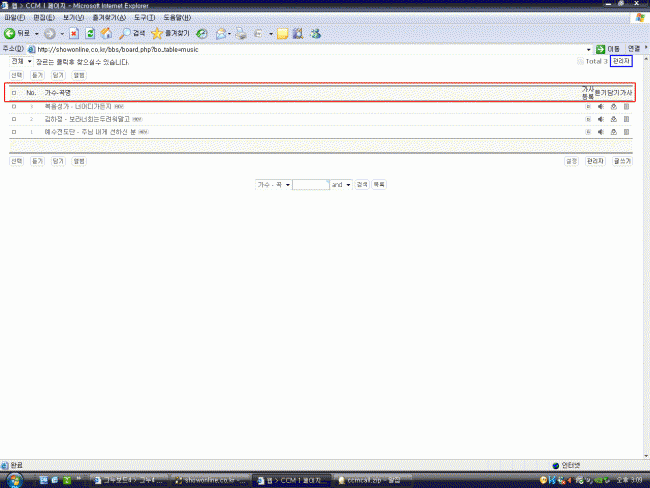650x488 pixels.
Task: Open the 'and' search operator dropdown
Action: pos(341,185)
